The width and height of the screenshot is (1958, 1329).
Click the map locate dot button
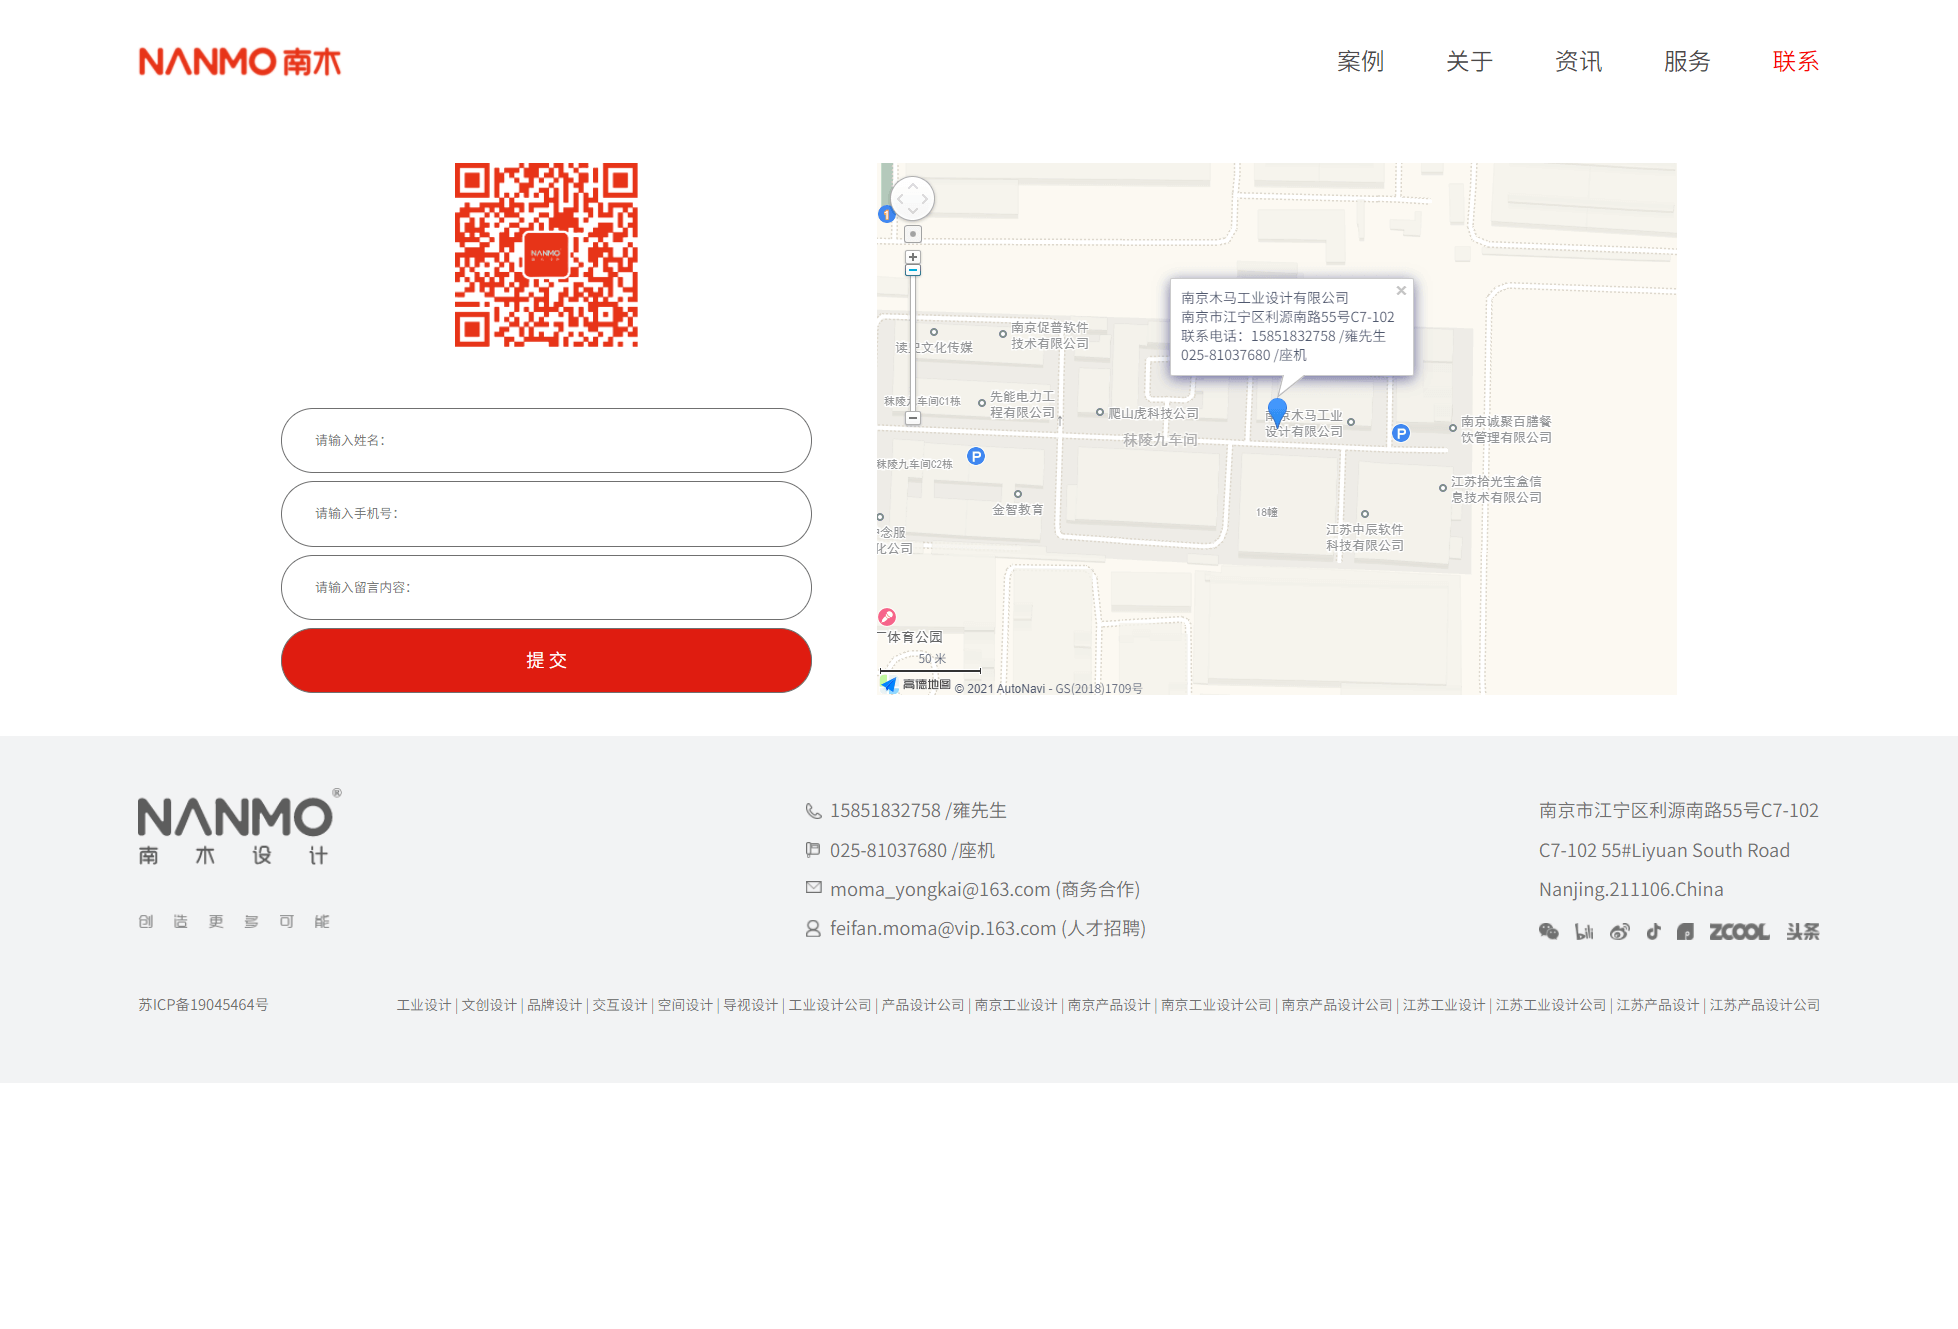pyautogui.click(x=913, y=234)
